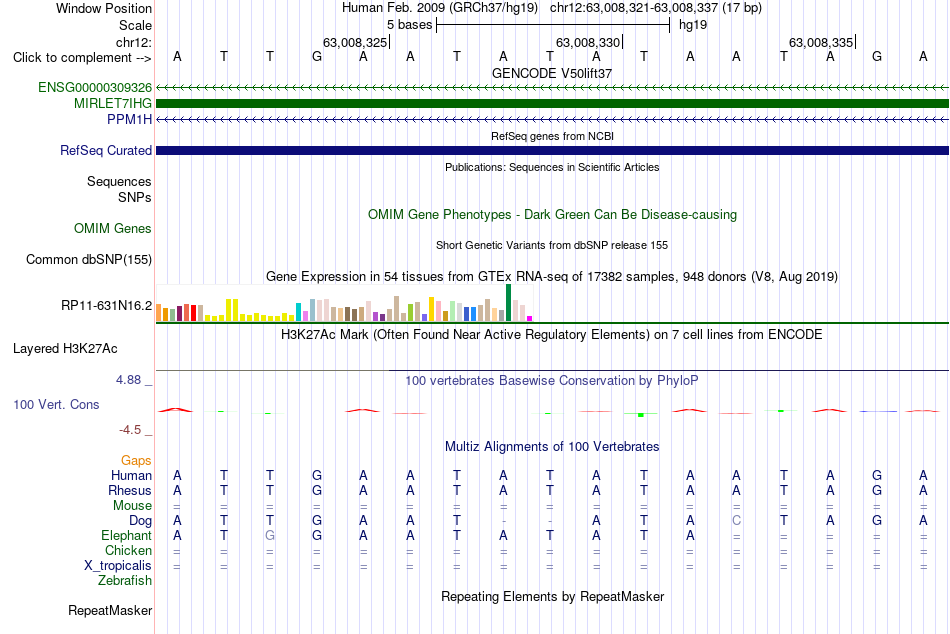Select the X_tropicalis alignment row label

pos(118,566)
